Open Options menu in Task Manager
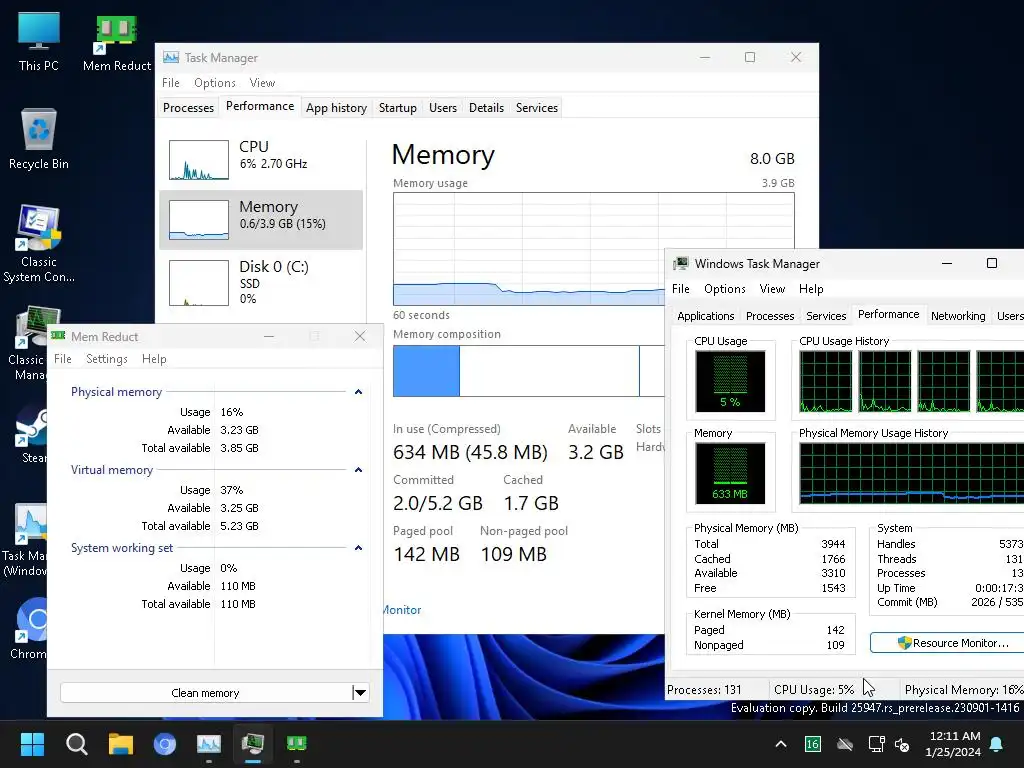 pyautogui.click(x=215, y=83)
